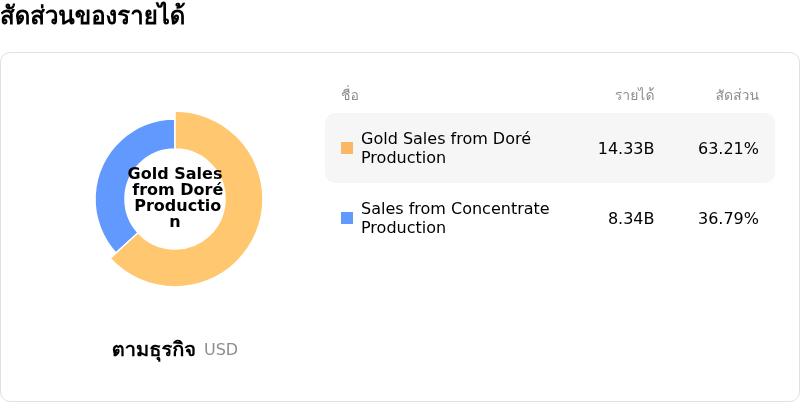Screen dimensions: 800x402
Task: Sort by the ชื่อ column header
Action: click(350, 95)
